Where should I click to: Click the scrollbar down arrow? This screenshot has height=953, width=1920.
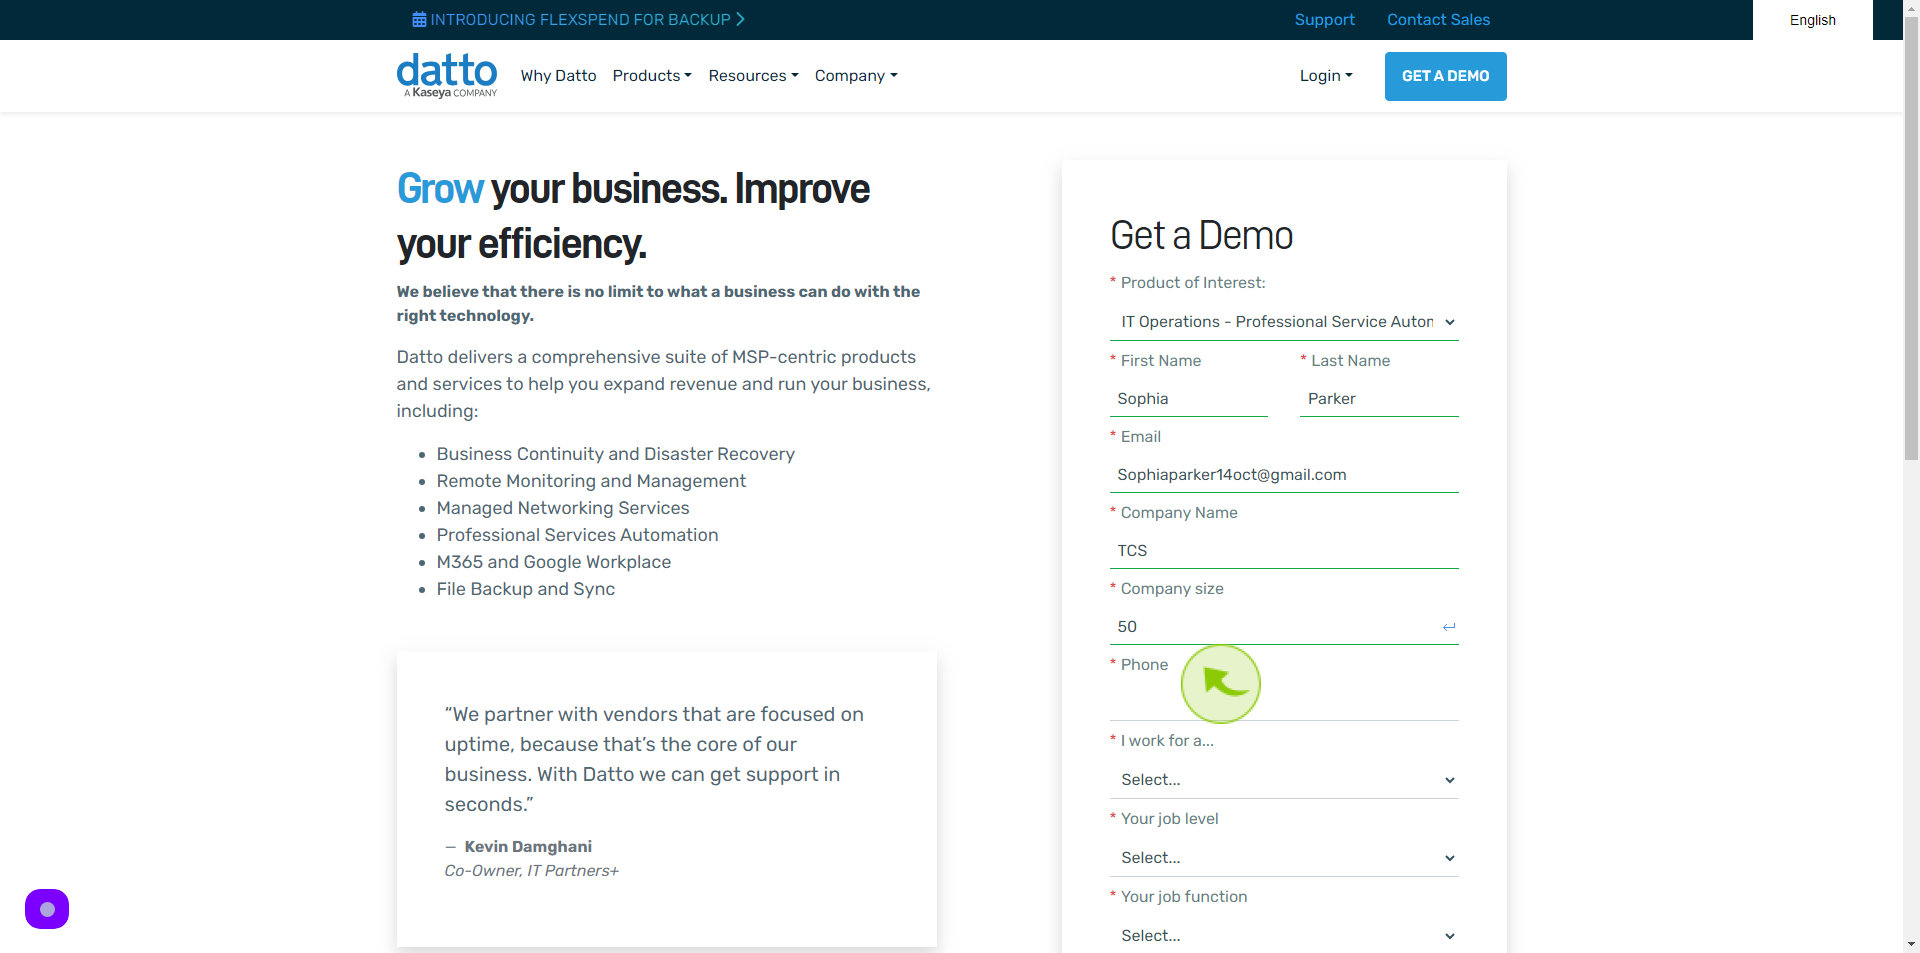[1911, 944]
